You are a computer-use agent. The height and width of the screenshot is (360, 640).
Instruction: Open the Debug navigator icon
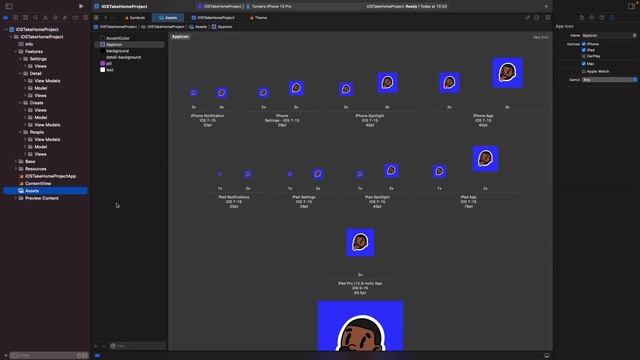[65, 18]
